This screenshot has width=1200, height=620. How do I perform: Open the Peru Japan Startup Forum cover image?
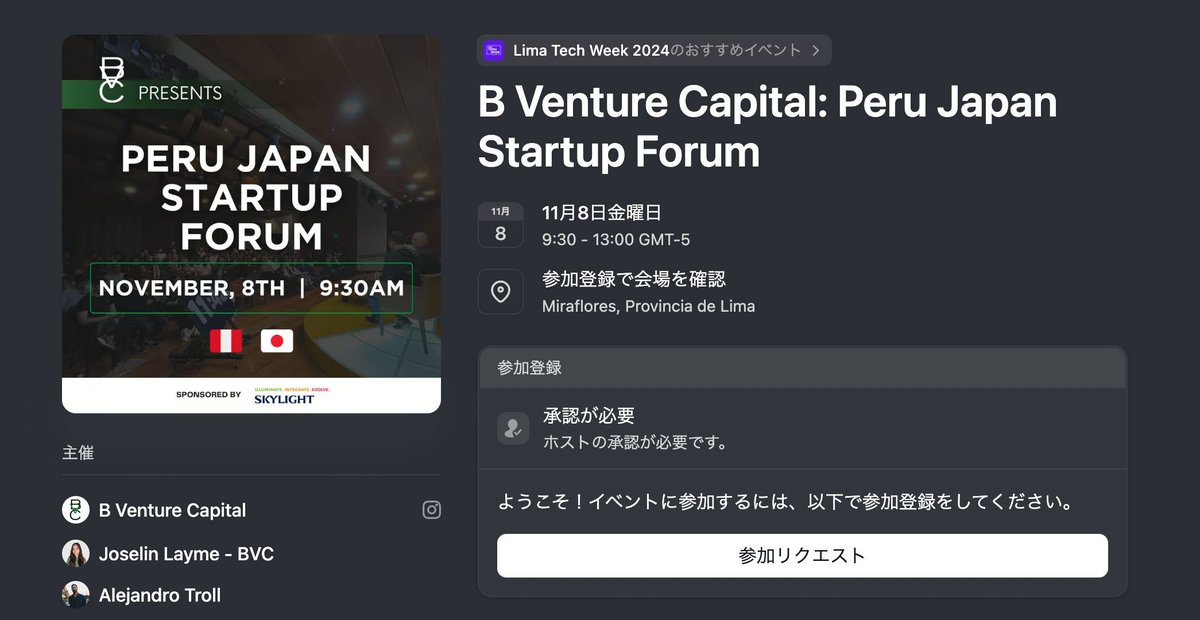point(251,224)
